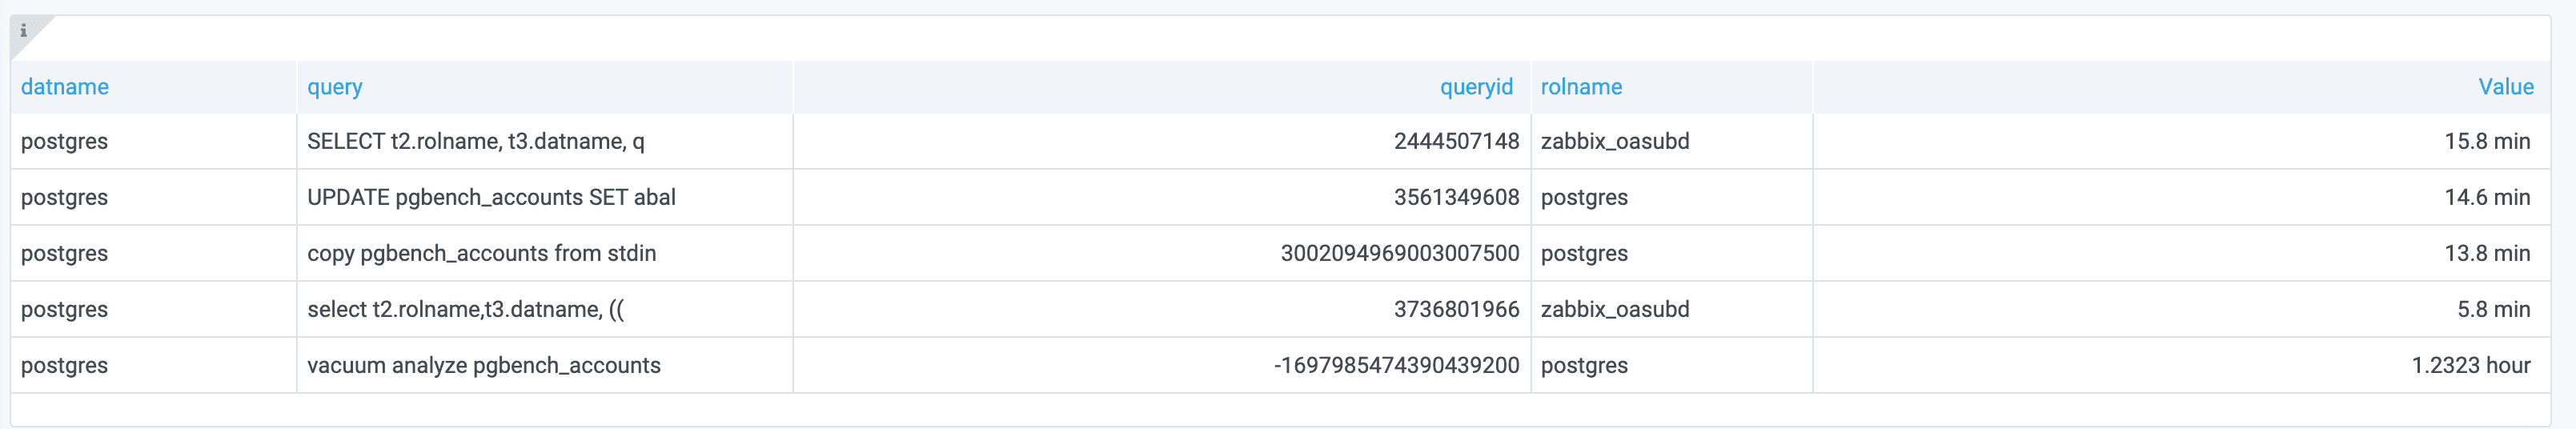Sort by Value column header

(2505, 87)
